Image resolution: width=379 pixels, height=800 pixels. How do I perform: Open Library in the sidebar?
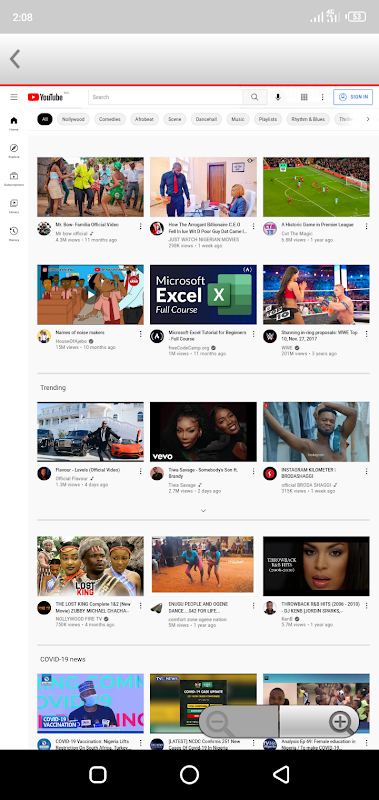point(14,206)
